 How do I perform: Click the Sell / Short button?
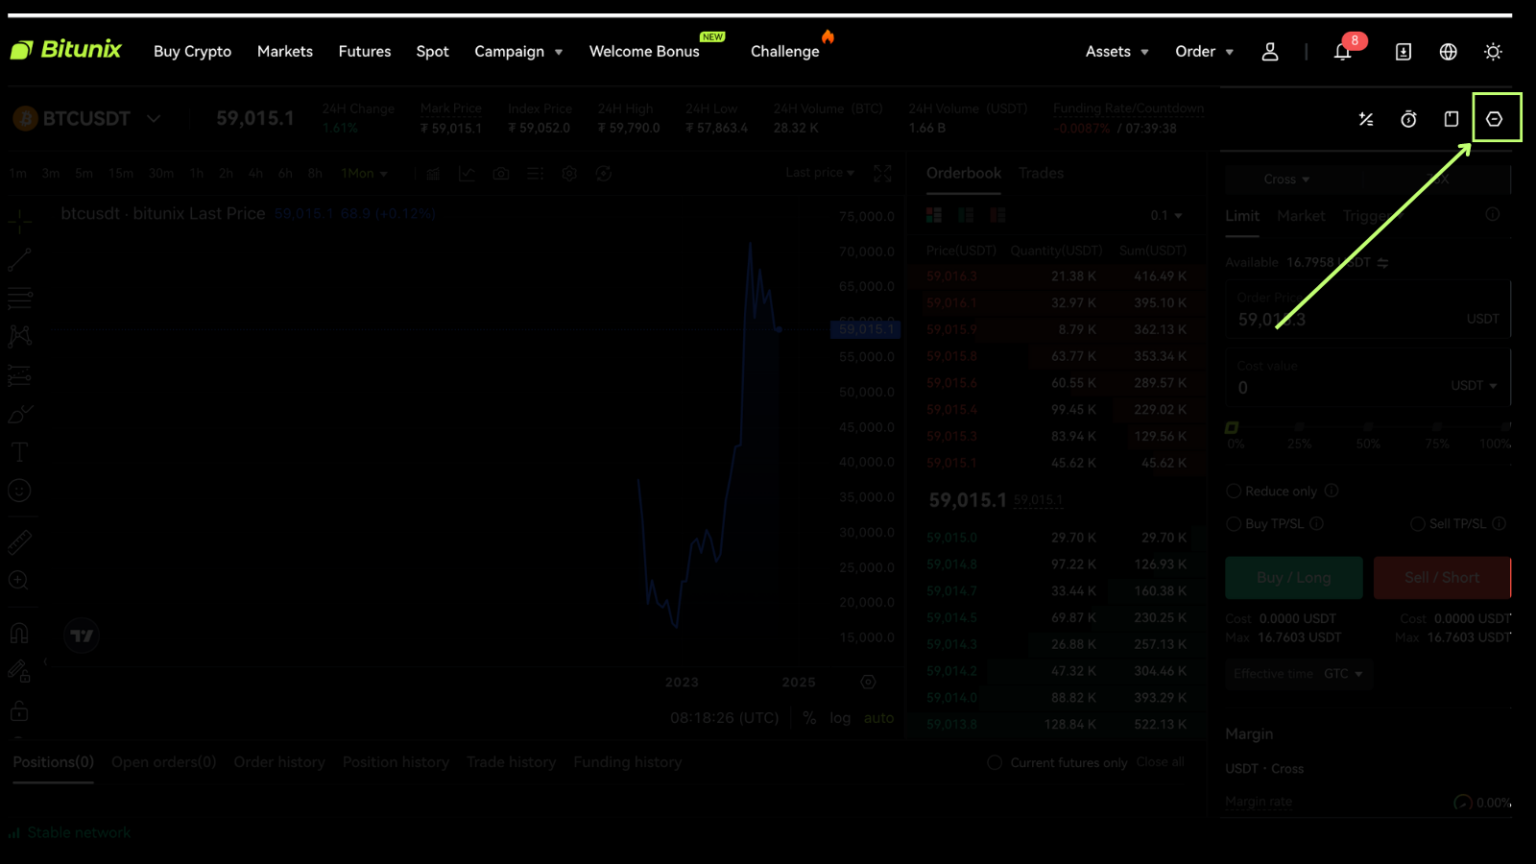point(1442,577)
